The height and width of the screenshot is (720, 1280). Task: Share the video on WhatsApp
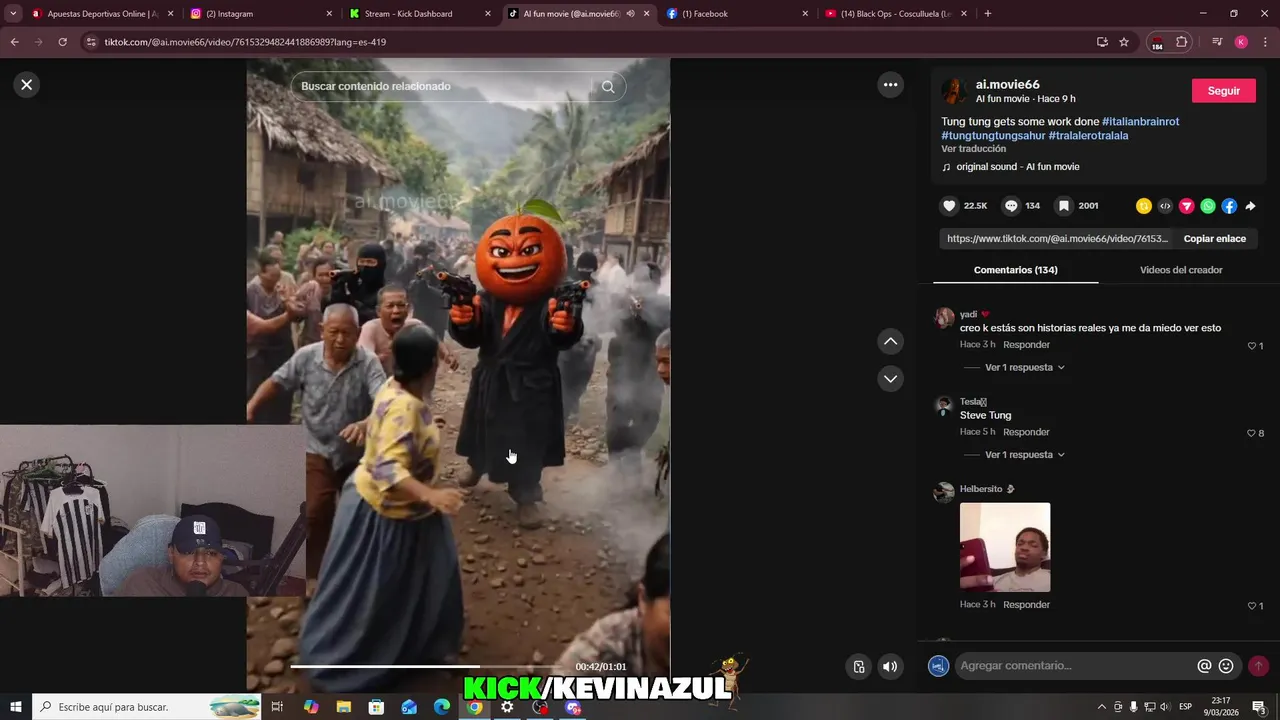[x=1208, y=206]
